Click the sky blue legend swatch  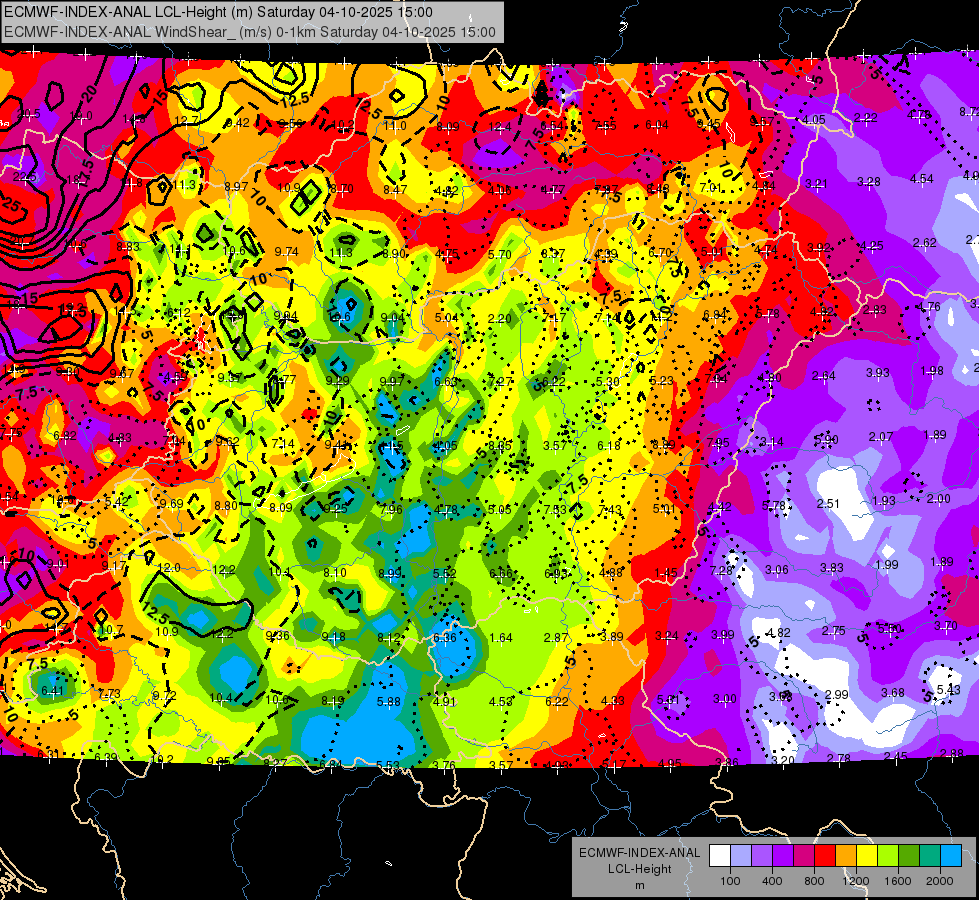pyautogui.click(x=950, y=856)
